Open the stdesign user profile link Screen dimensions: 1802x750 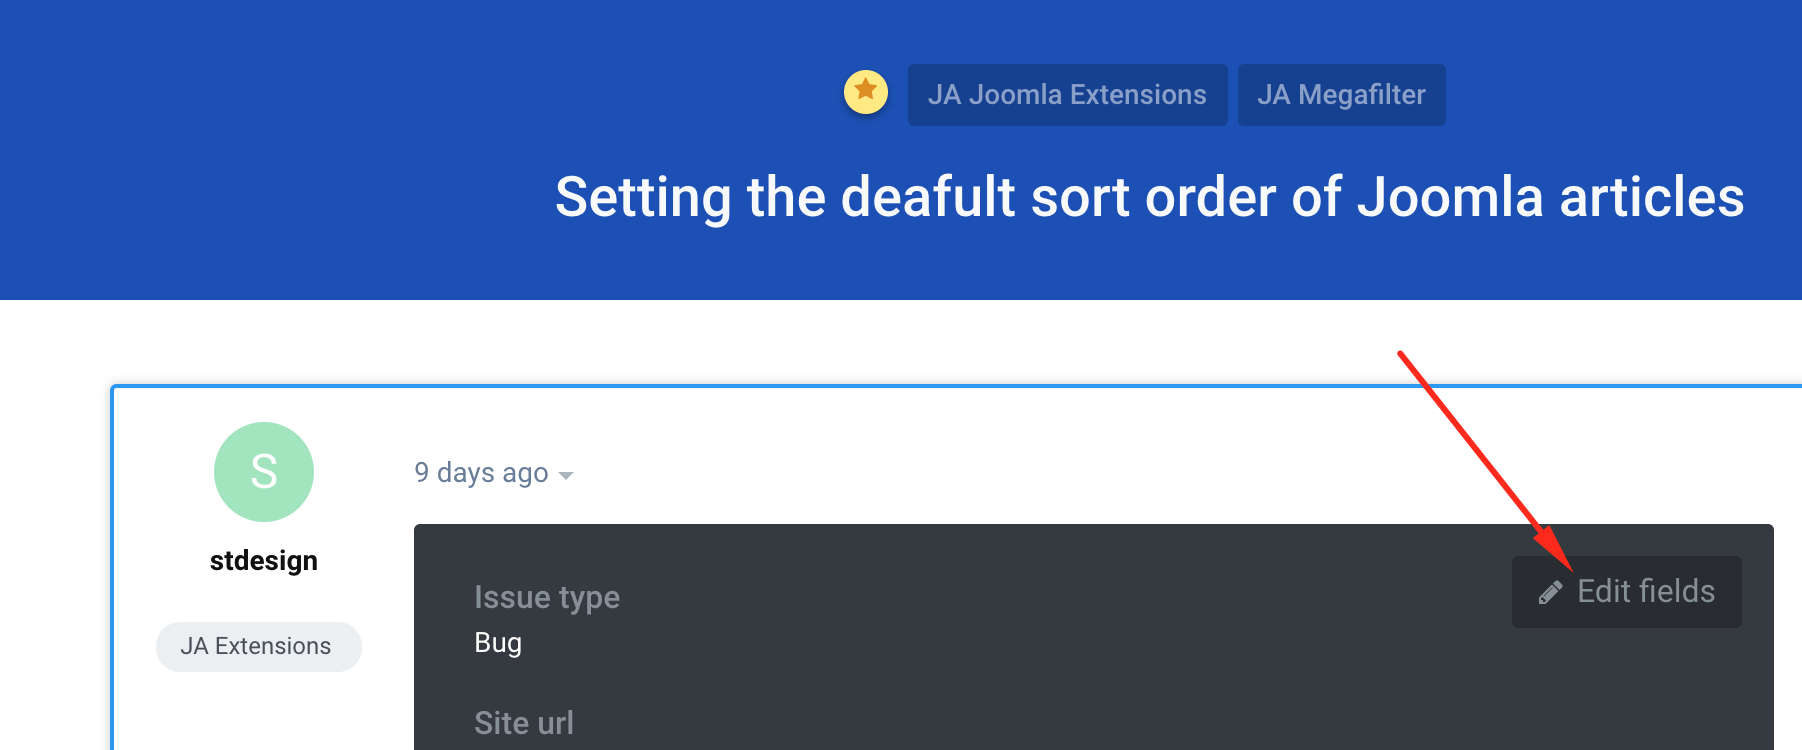click(x=264, y=561)
